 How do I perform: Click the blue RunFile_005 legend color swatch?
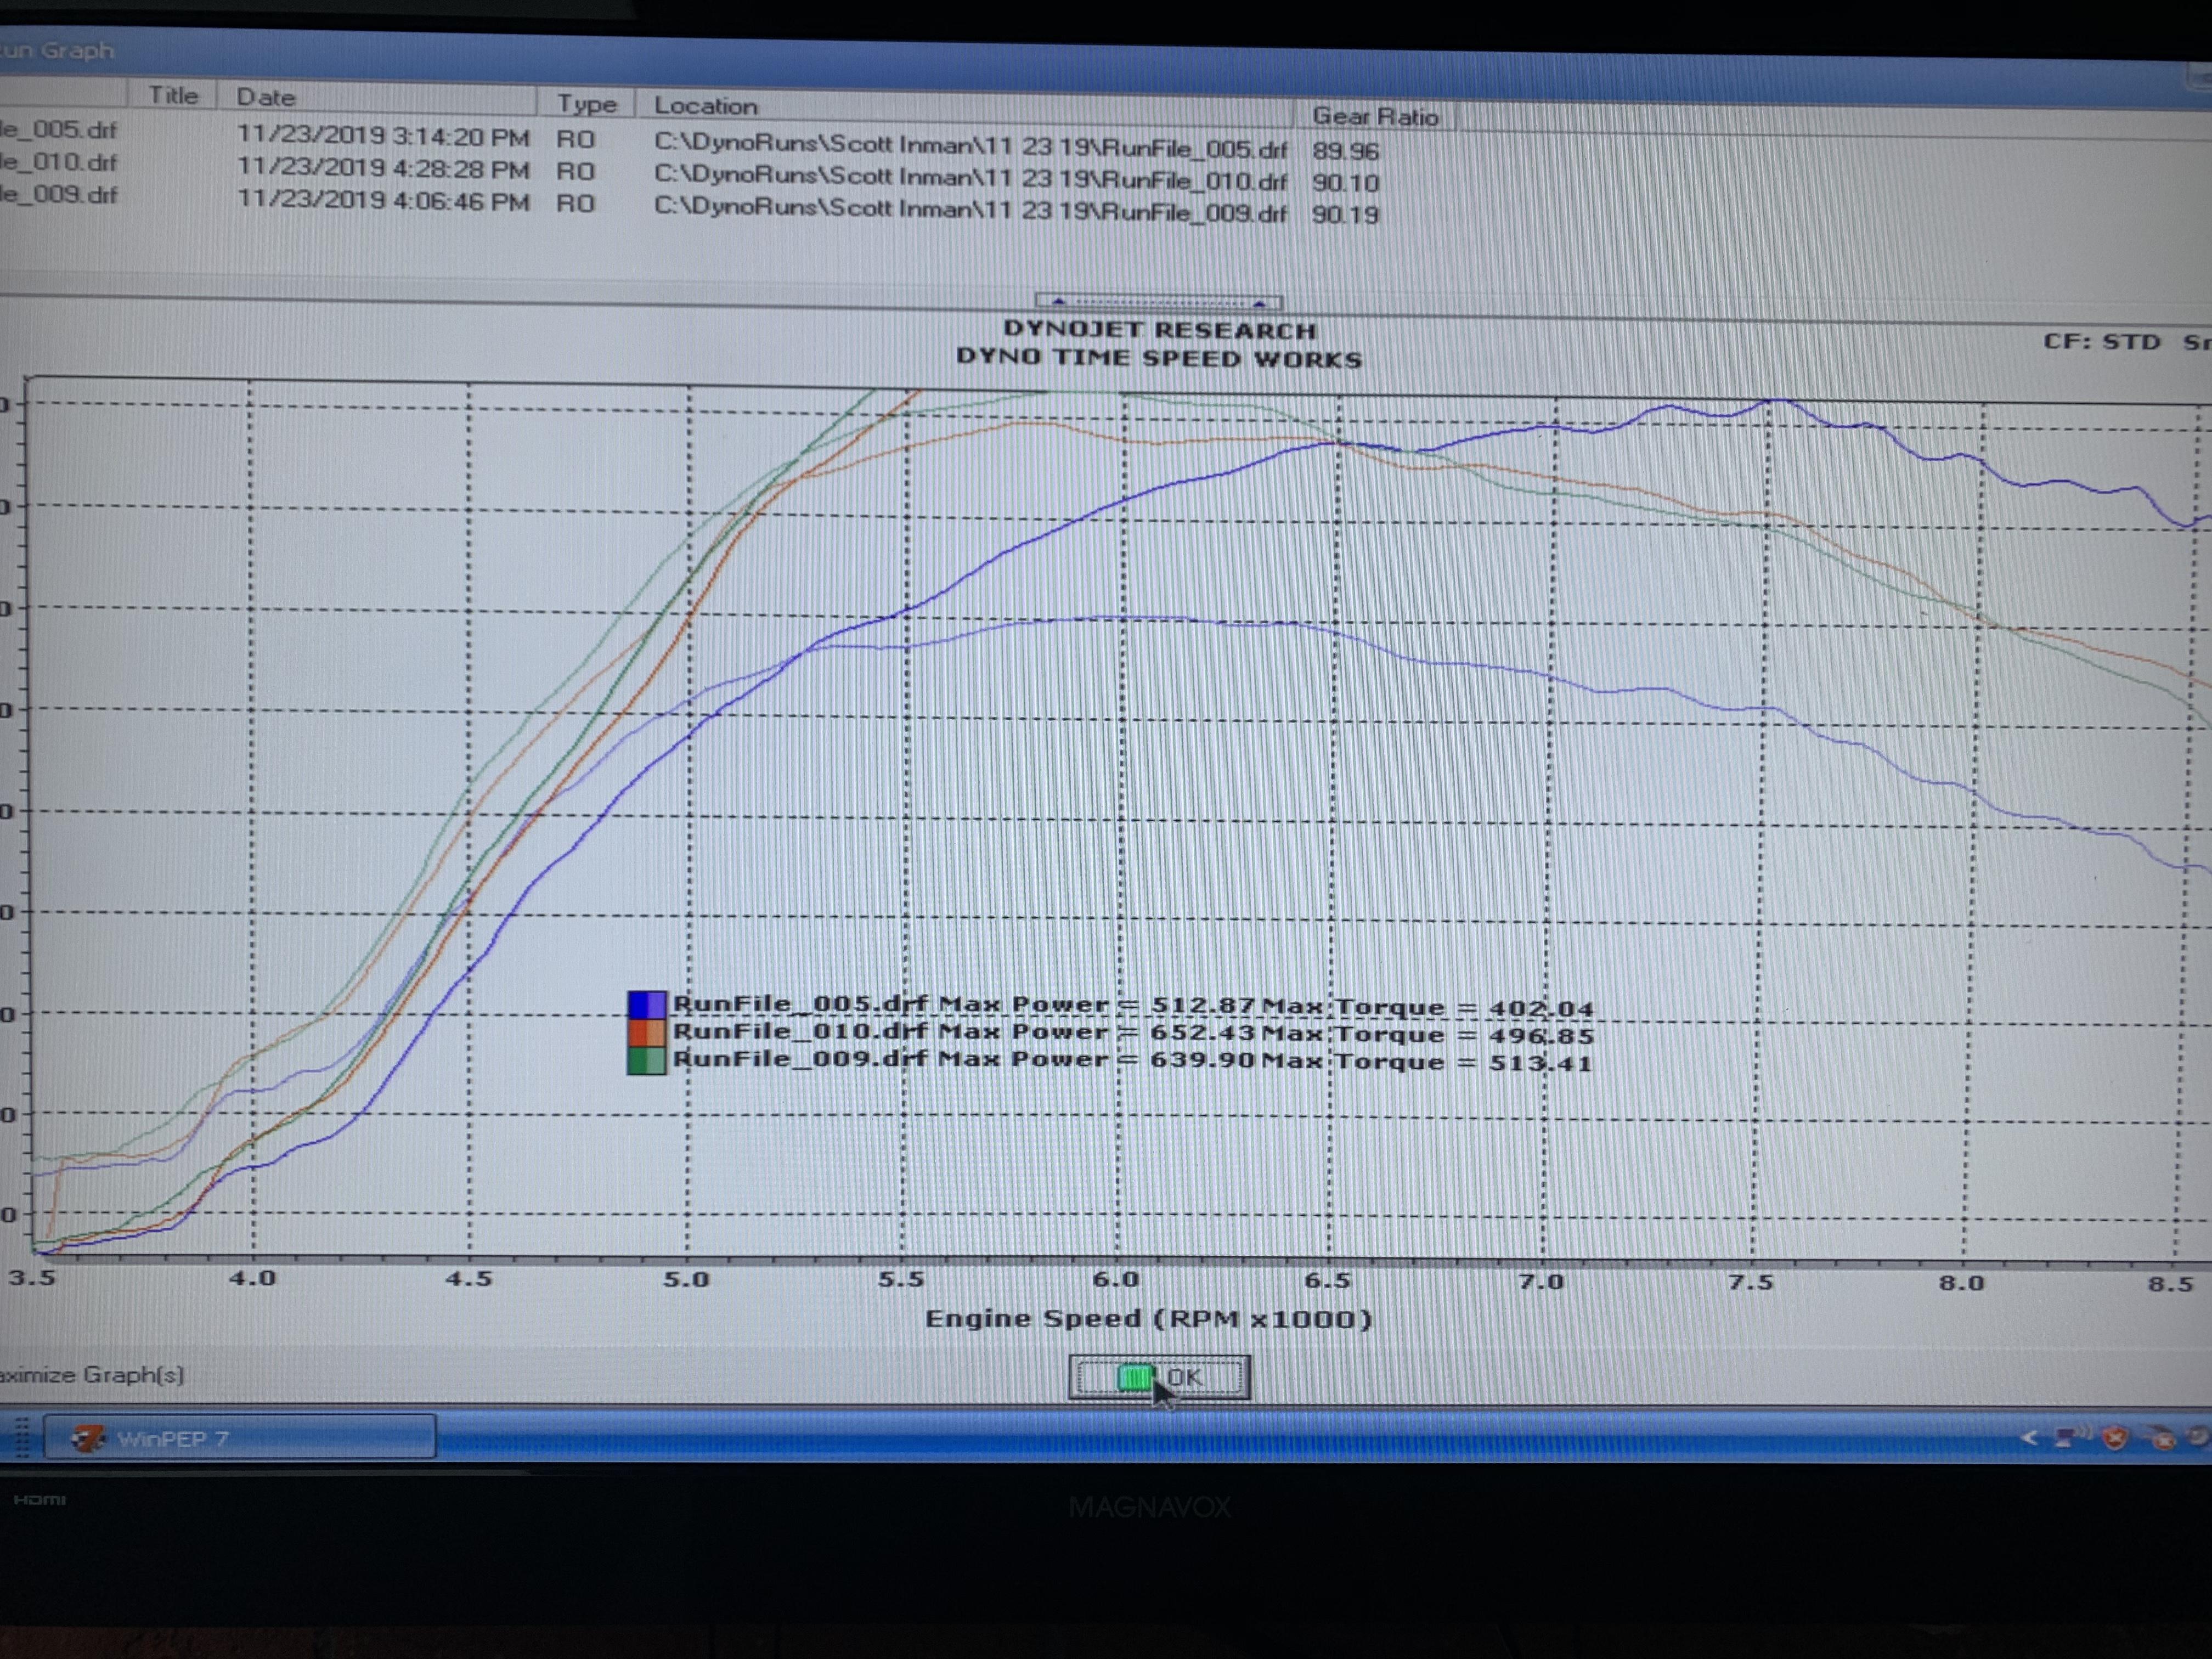tap(646, 1004)
